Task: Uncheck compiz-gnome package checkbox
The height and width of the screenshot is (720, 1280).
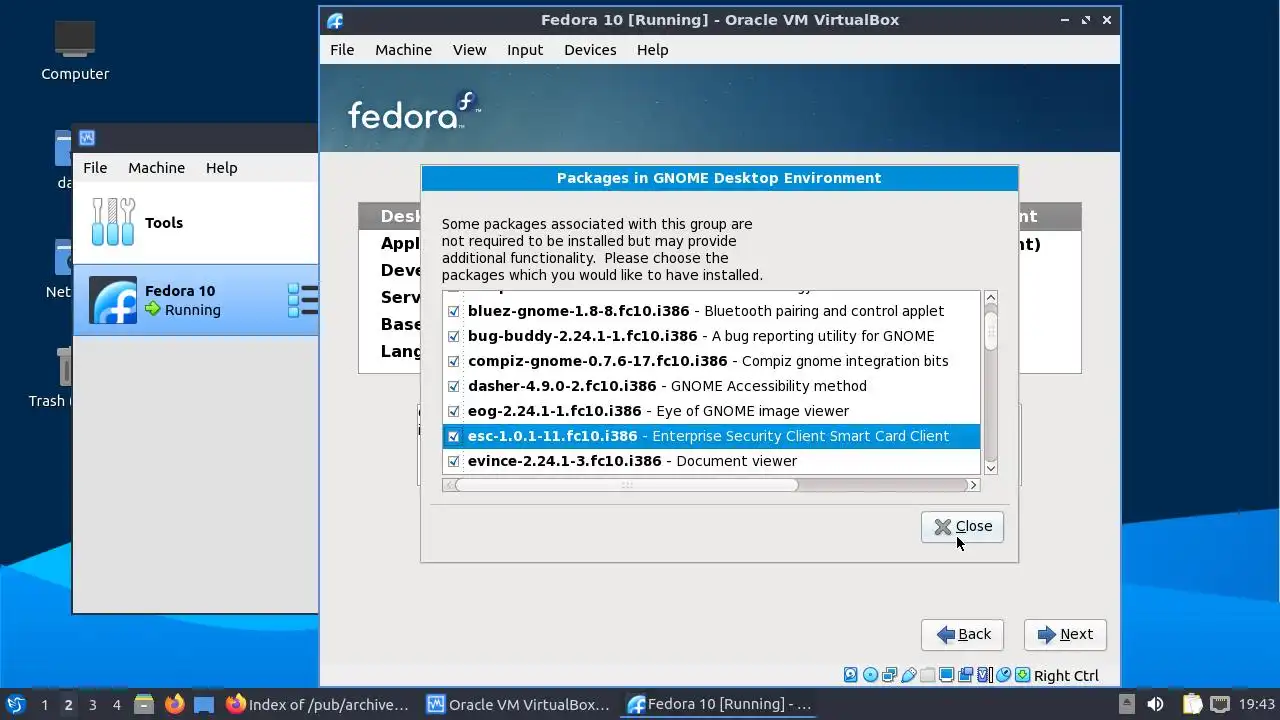Action: pos(454,361)
